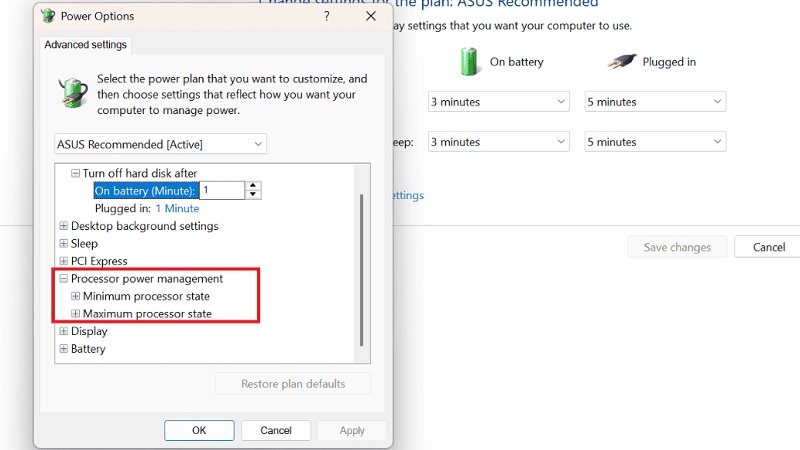Viewport: 800px width, 450px height.
Task: Click the On battery minutes input field
Action: pyautogui.click(x=222, y=190)
